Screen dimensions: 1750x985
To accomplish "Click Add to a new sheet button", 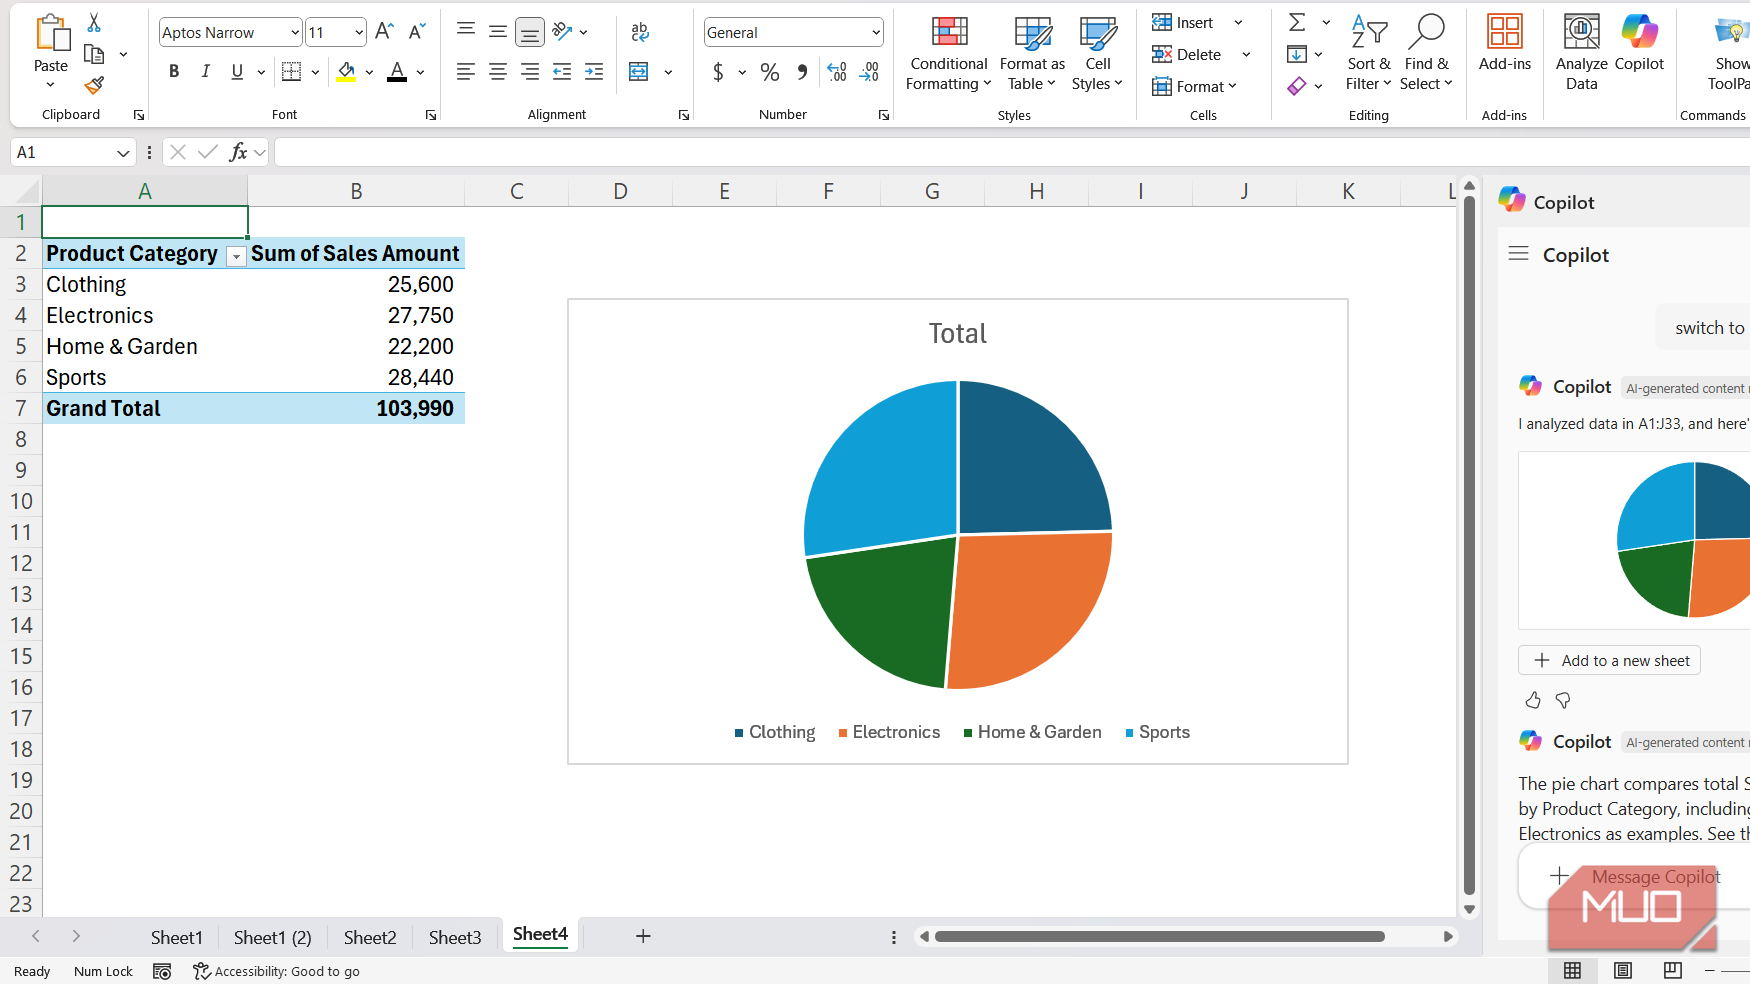I will pos(1609,660).
